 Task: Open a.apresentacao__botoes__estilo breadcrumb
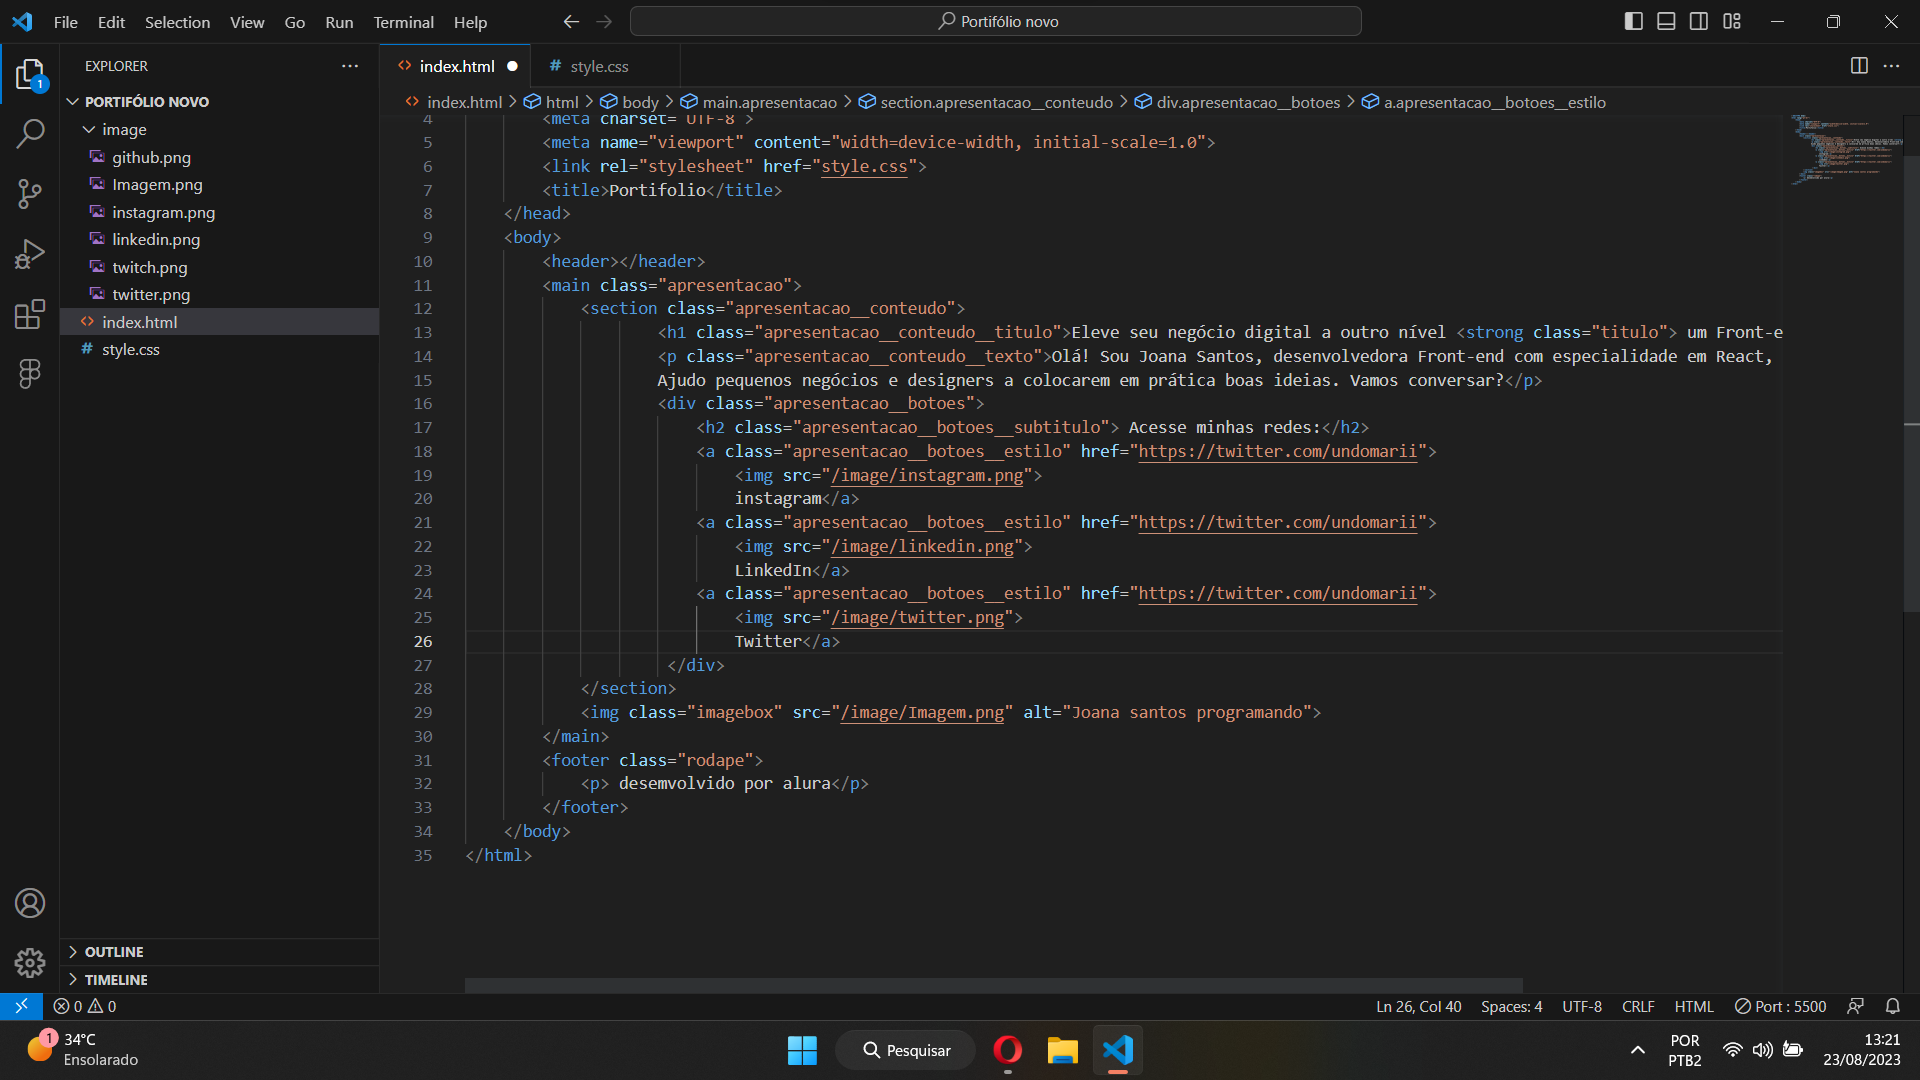1484,102
